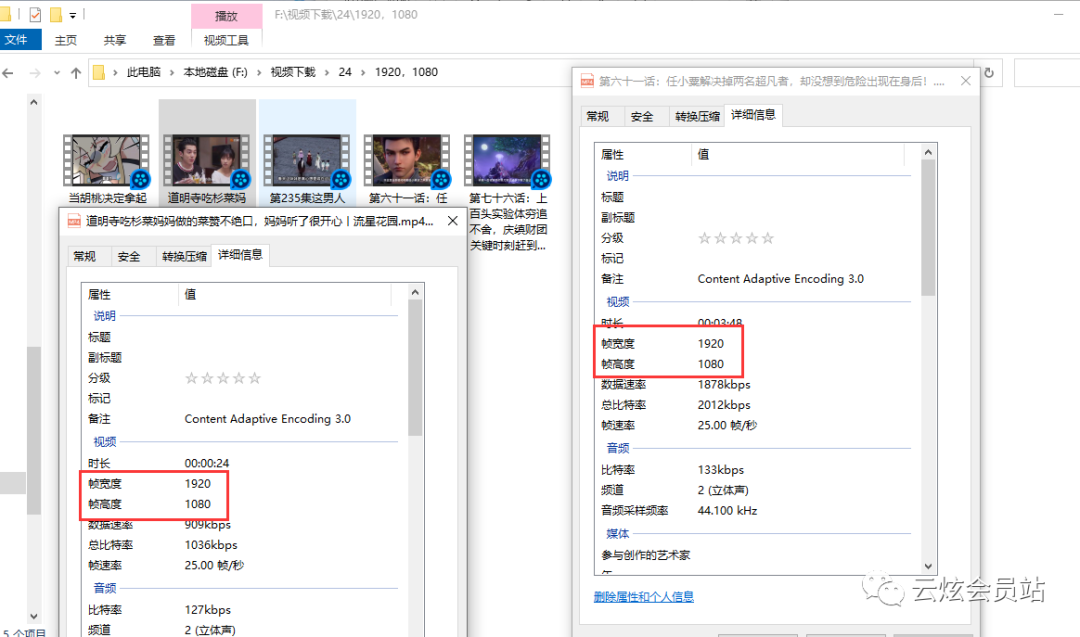Viewport: 1080px width, 637px height.
Task: Select the 参与创作的艺术家 row
Action: pyautogui.click(x=756, y=555)
